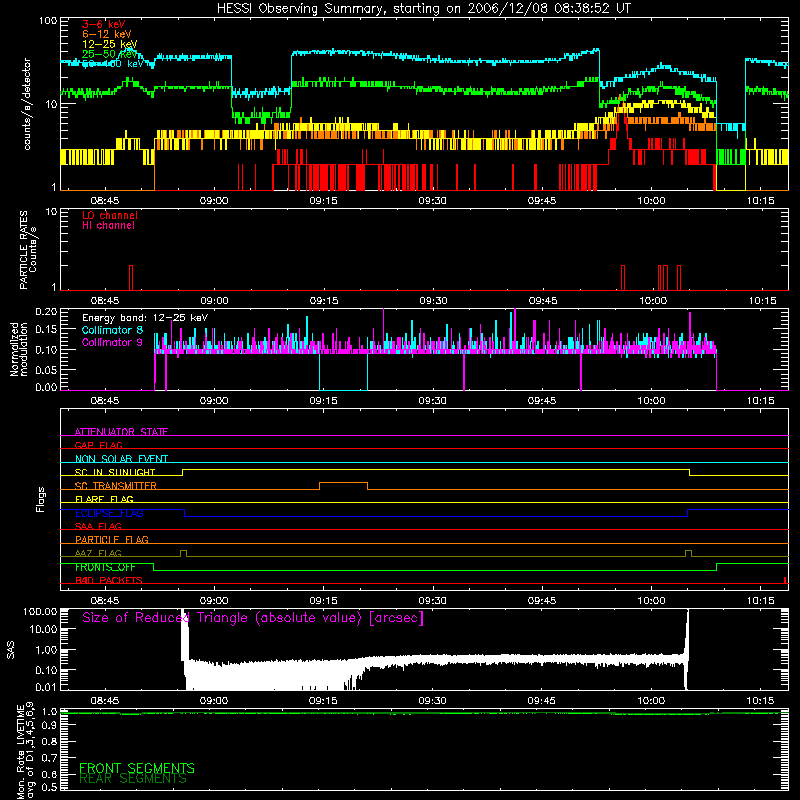Select the 'REAR SEGMENTS' legend label
800x800 pixels.
click(133, 778)
